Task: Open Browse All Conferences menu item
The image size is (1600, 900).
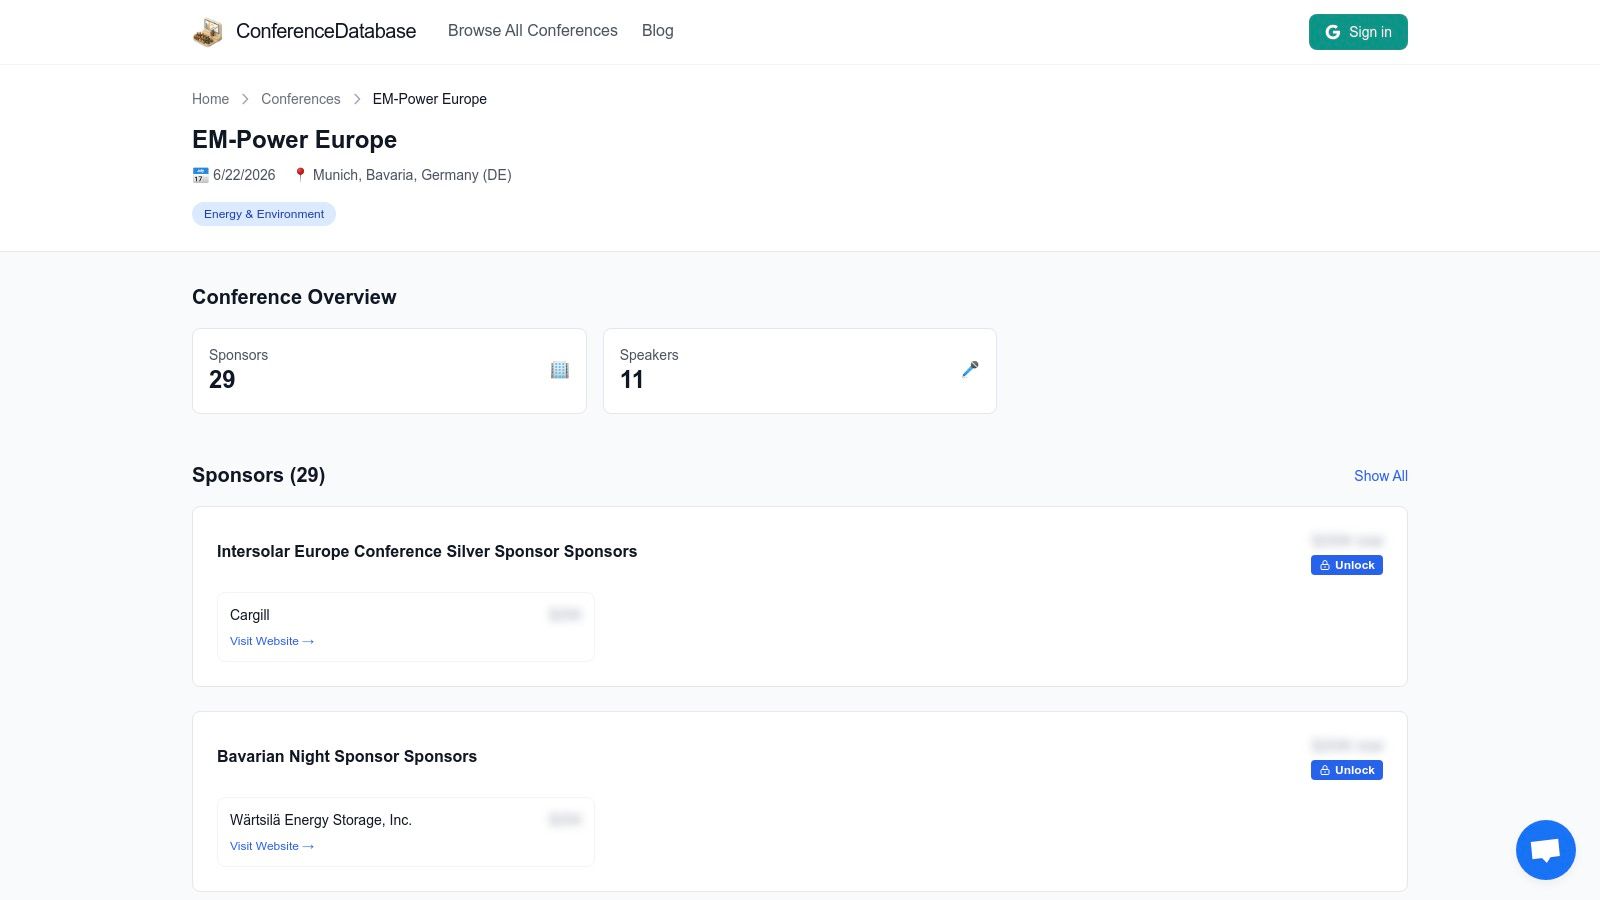Action: pos(532,31)
